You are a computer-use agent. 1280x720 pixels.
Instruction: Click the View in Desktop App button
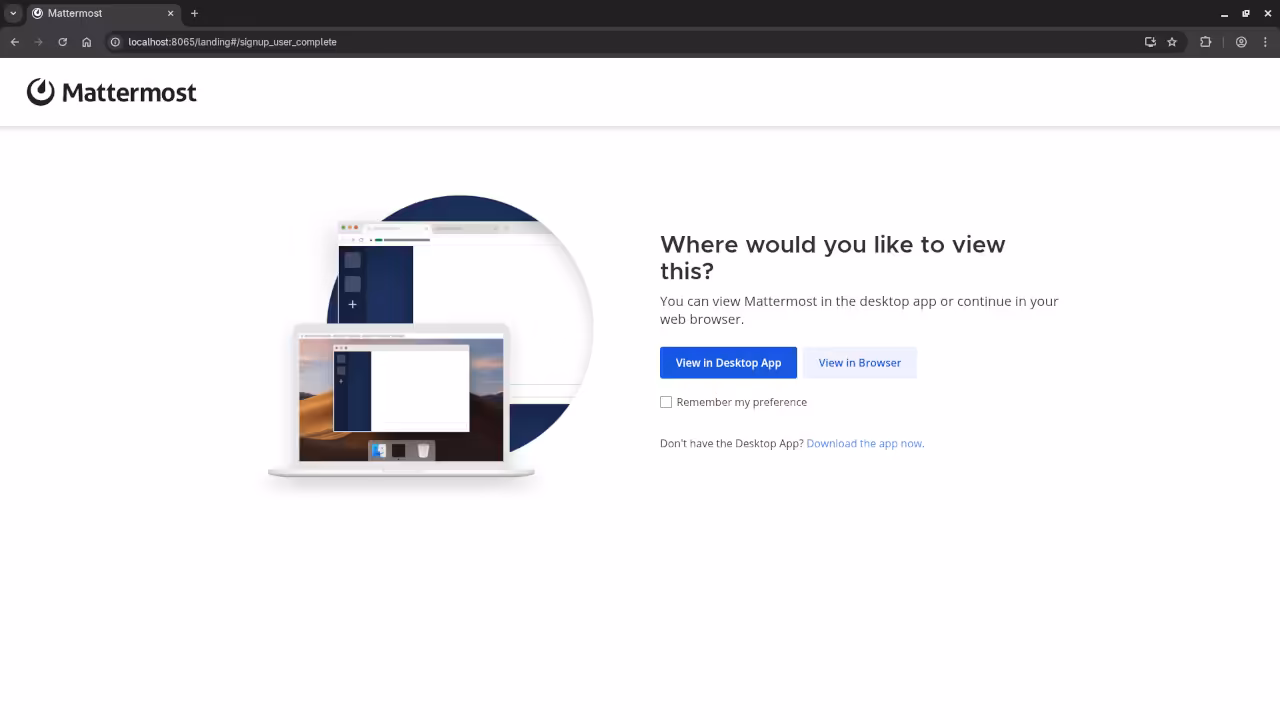tap(728, 362)
